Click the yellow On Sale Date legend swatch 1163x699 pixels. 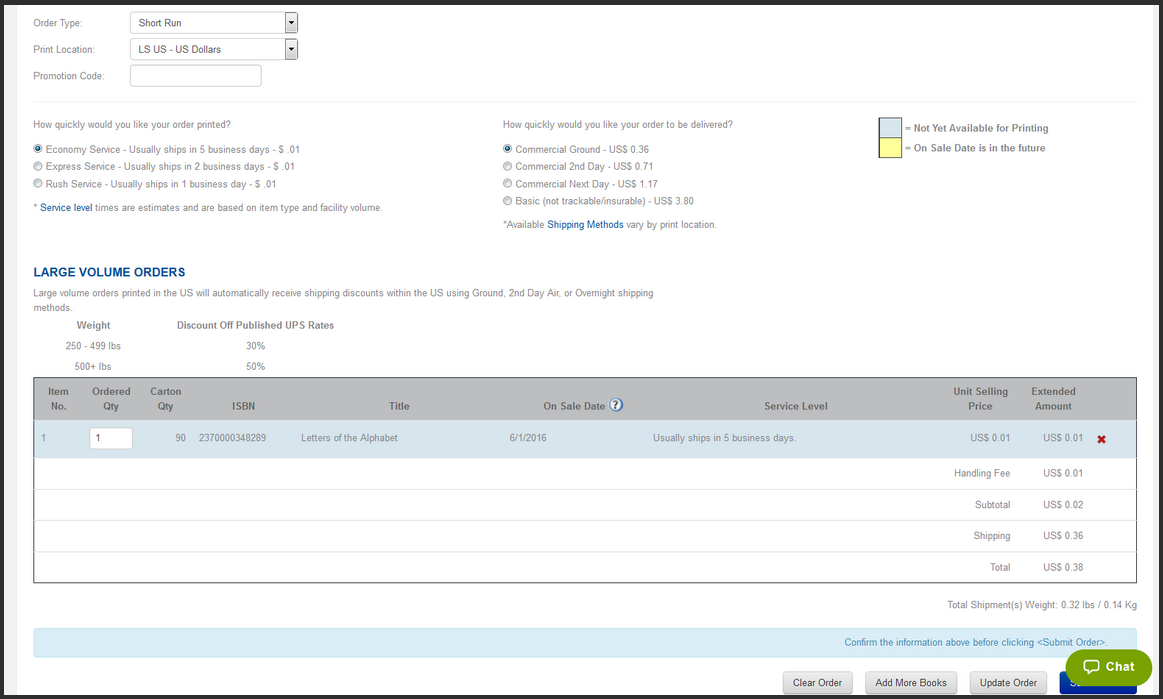pos(890,148)
